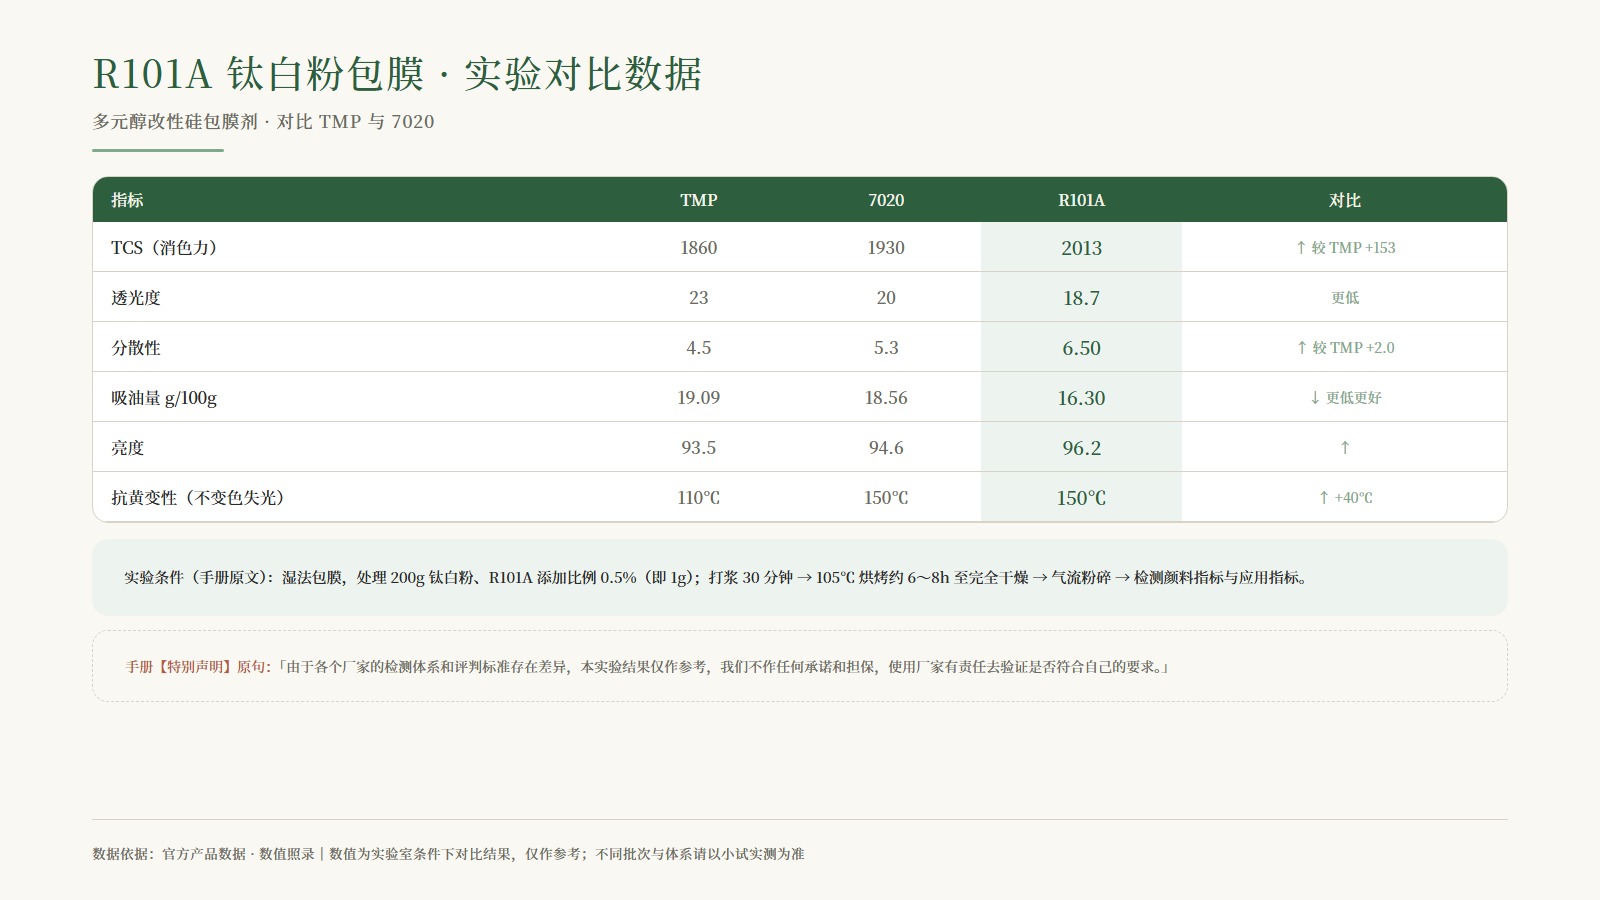
Task: Select the "TCS（消色力）" row label
Action: point(164,247)
